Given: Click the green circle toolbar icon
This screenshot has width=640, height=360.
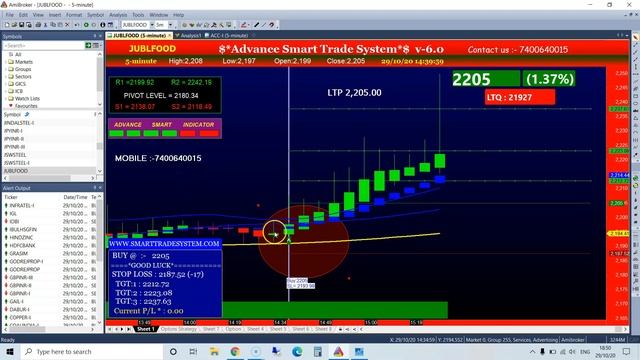Looking at the screenshot, I should tap(86, 25).
